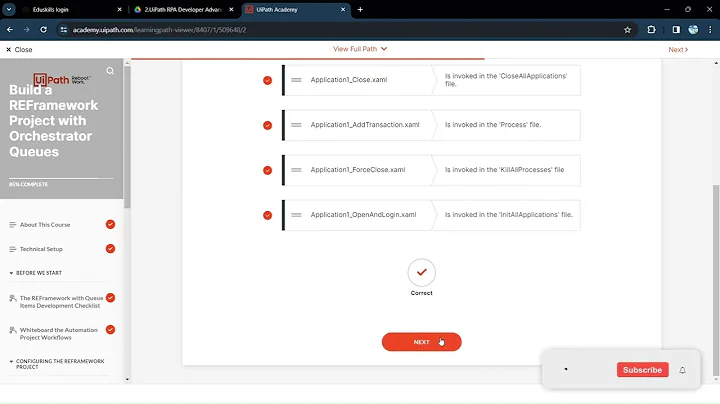Close the UiPath Academy tab
Screen dimensions: 720x404
[x=343, y=9]
